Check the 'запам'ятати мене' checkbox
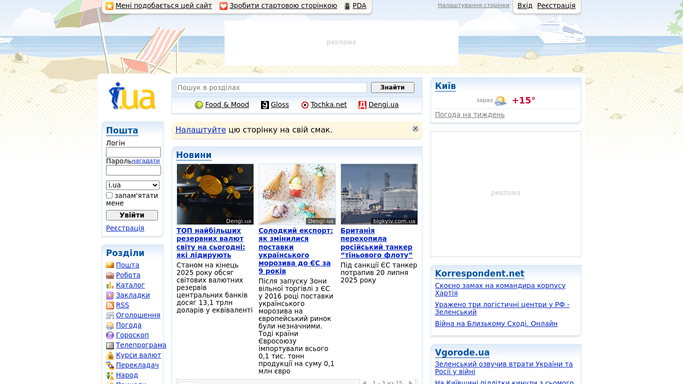Screen dimensions: 683x384 [109, 195]
